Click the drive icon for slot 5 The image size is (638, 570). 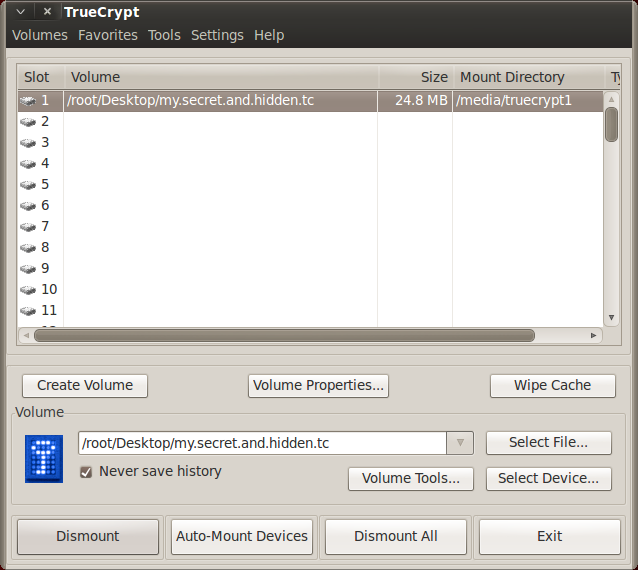(x=28, y=185)
